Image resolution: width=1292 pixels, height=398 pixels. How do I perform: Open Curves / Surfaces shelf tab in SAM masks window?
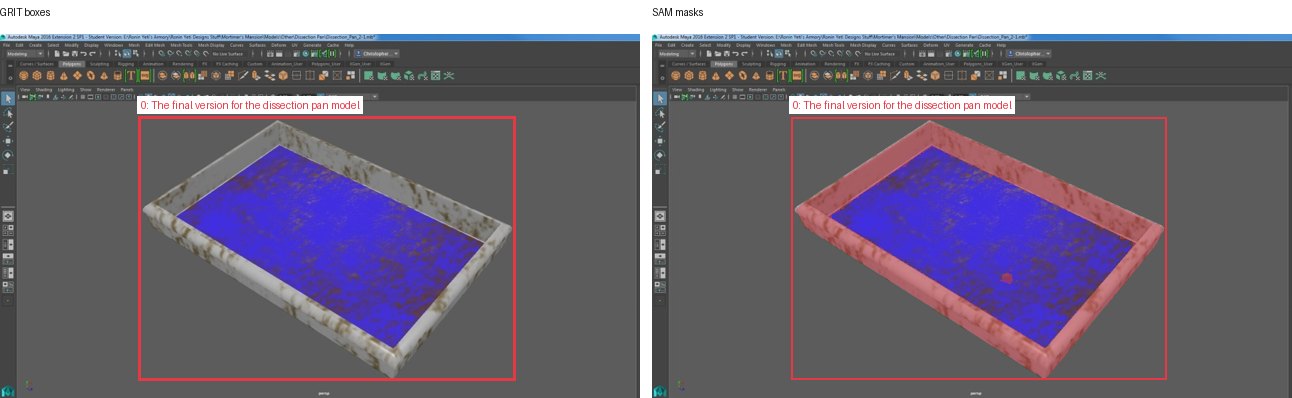click(x=689, y=64)
